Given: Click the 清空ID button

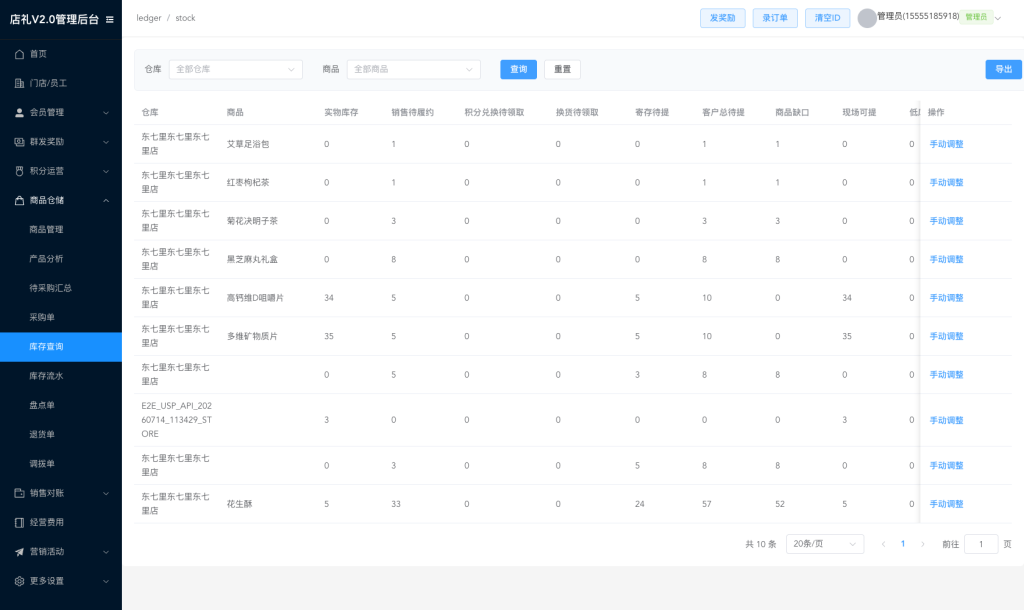Looking at the screenshot, I should click(x=827, y=18).
